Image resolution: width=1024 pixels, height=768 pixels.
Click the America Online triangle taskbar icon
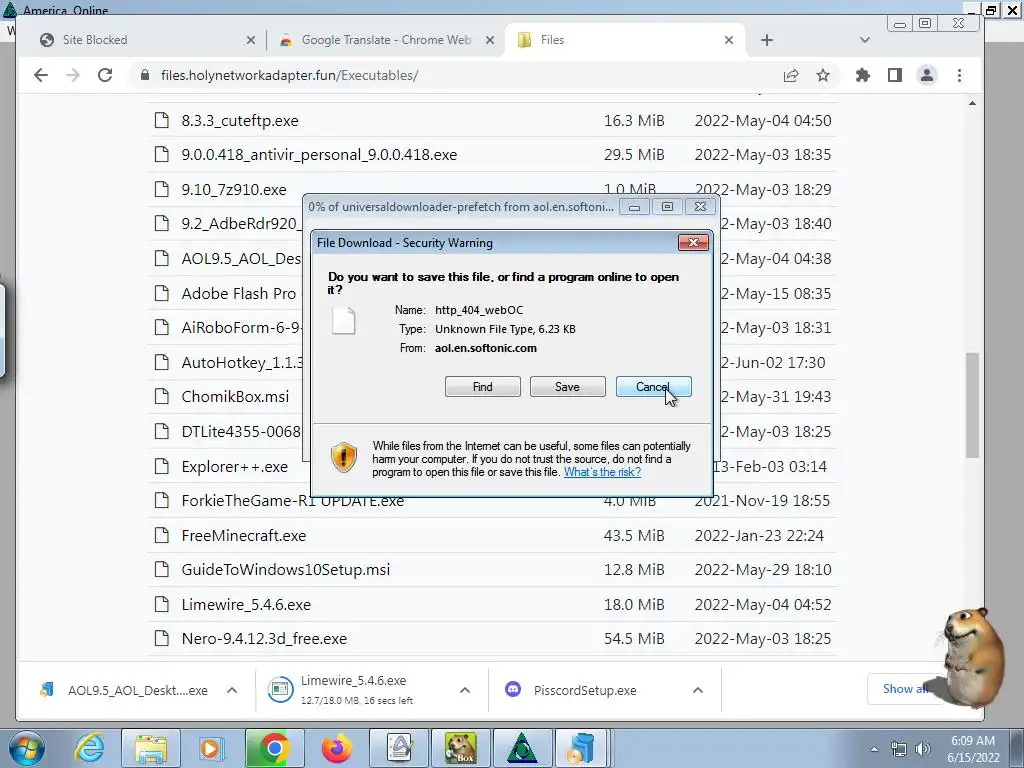point(522,748)
